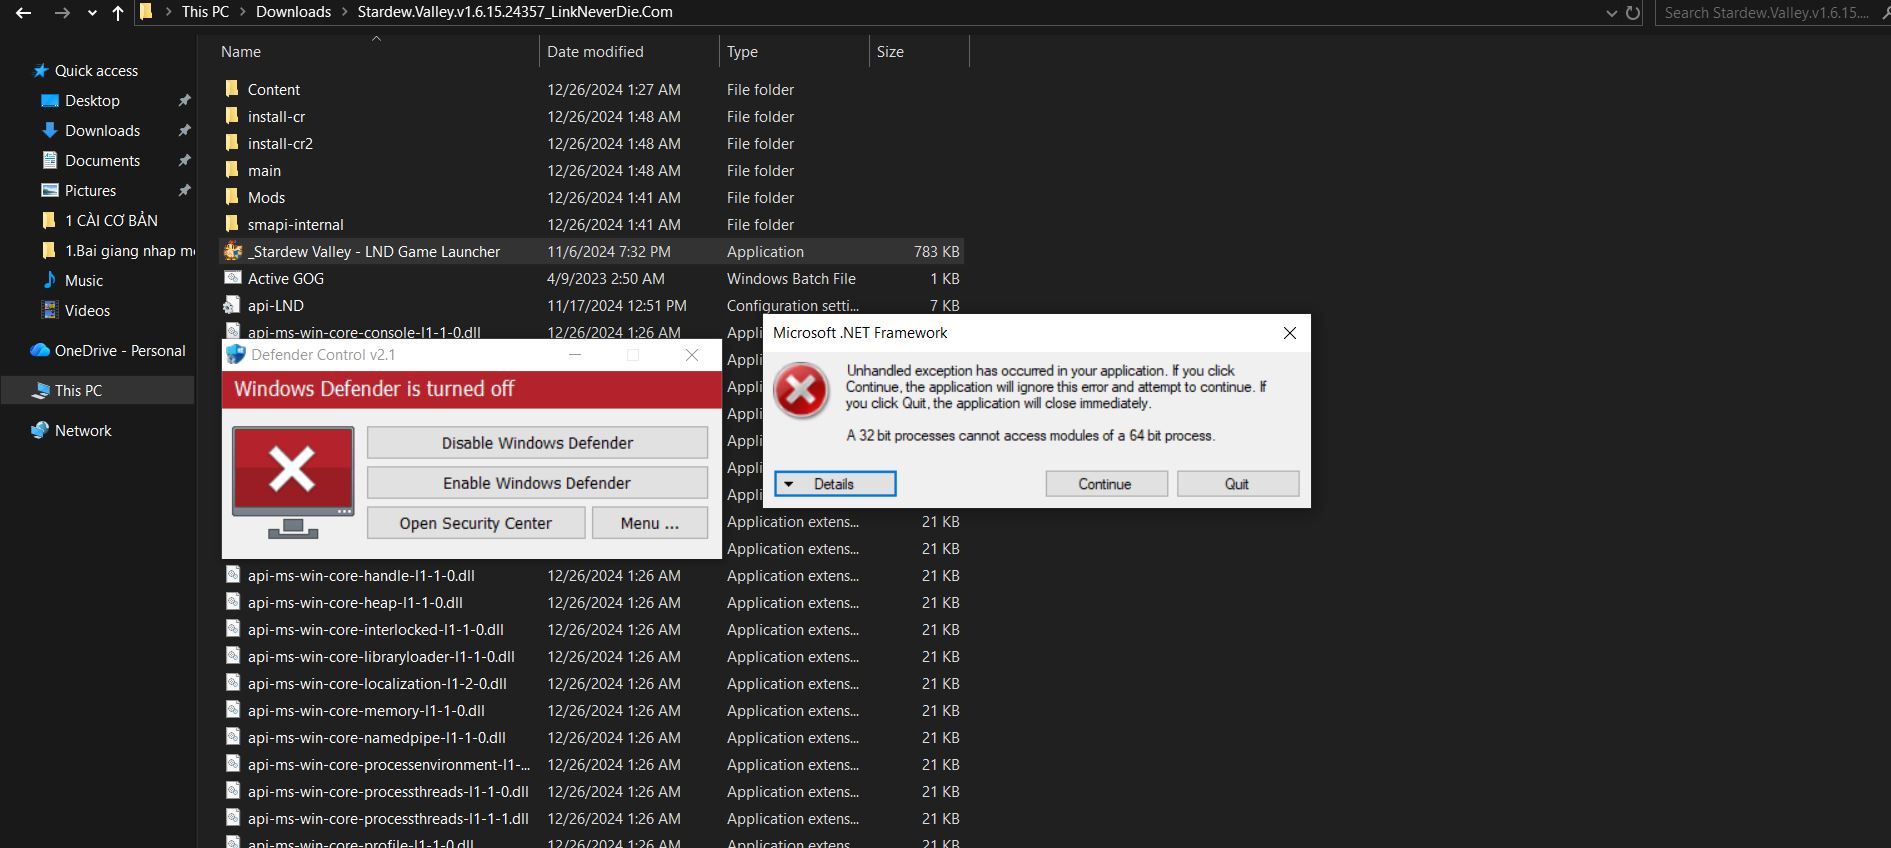Select the api-LND configuration file icon
This screenshot has height=848, width=1891.
click(232, 305)
